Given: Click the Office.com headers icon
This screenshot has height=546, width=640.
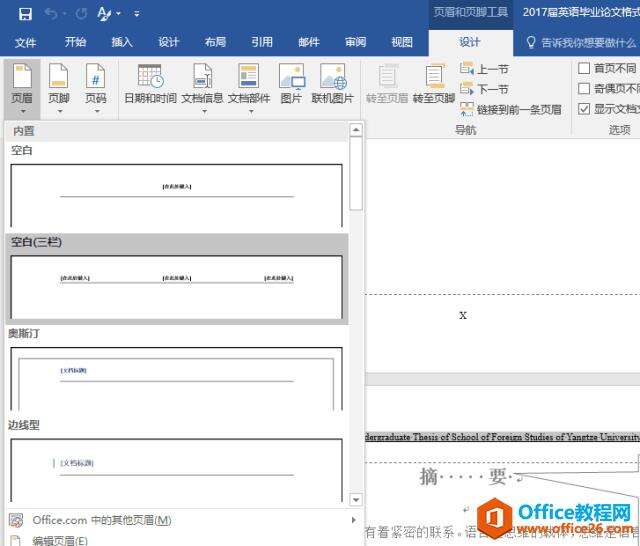Looking at the screenshot, I should pos(16,520).
